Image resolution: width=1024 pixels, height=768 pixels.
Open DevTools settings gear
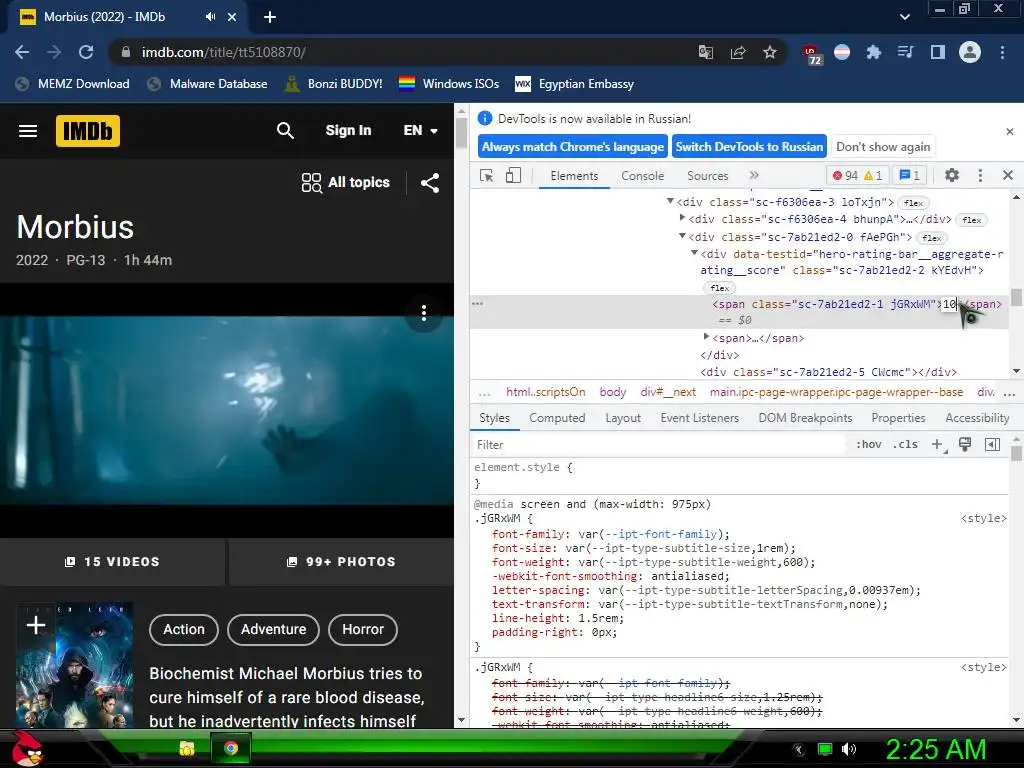click(952, 175)
